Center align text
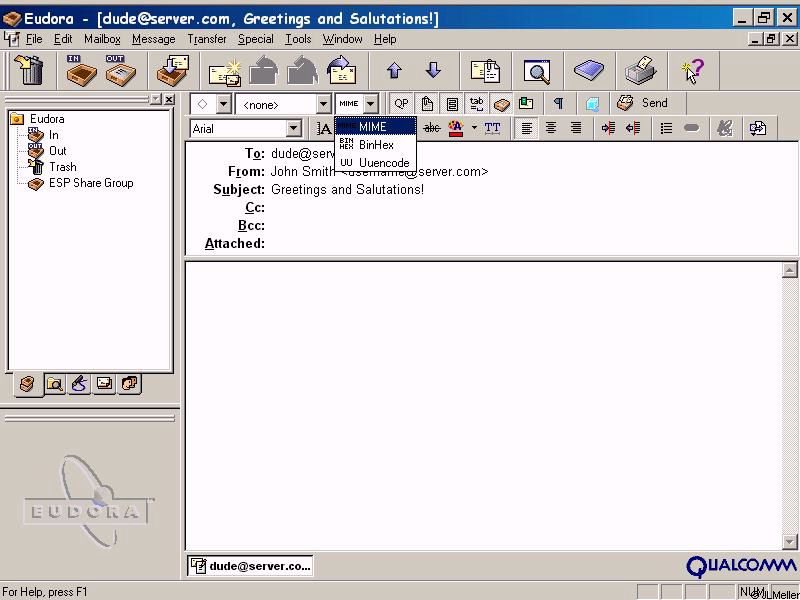800x600 pixels. point(551,128)
